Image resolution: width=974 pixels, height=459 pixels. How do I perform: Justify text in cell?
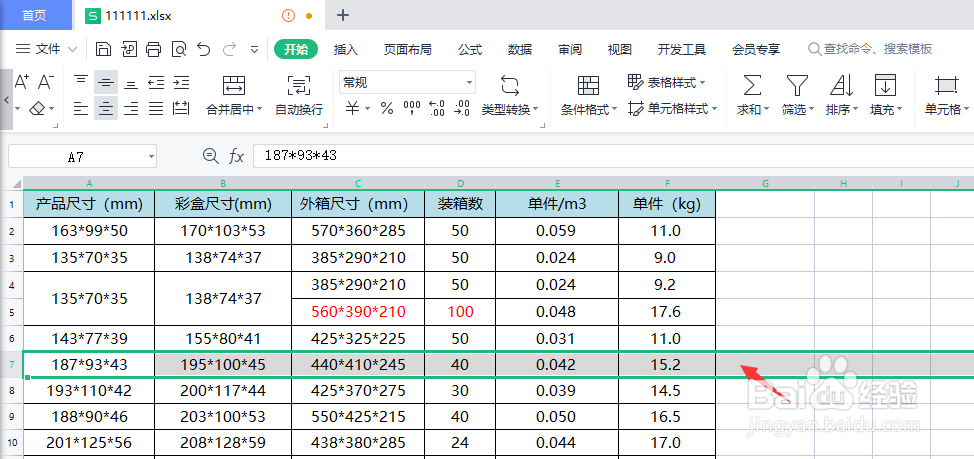[156, 109]
